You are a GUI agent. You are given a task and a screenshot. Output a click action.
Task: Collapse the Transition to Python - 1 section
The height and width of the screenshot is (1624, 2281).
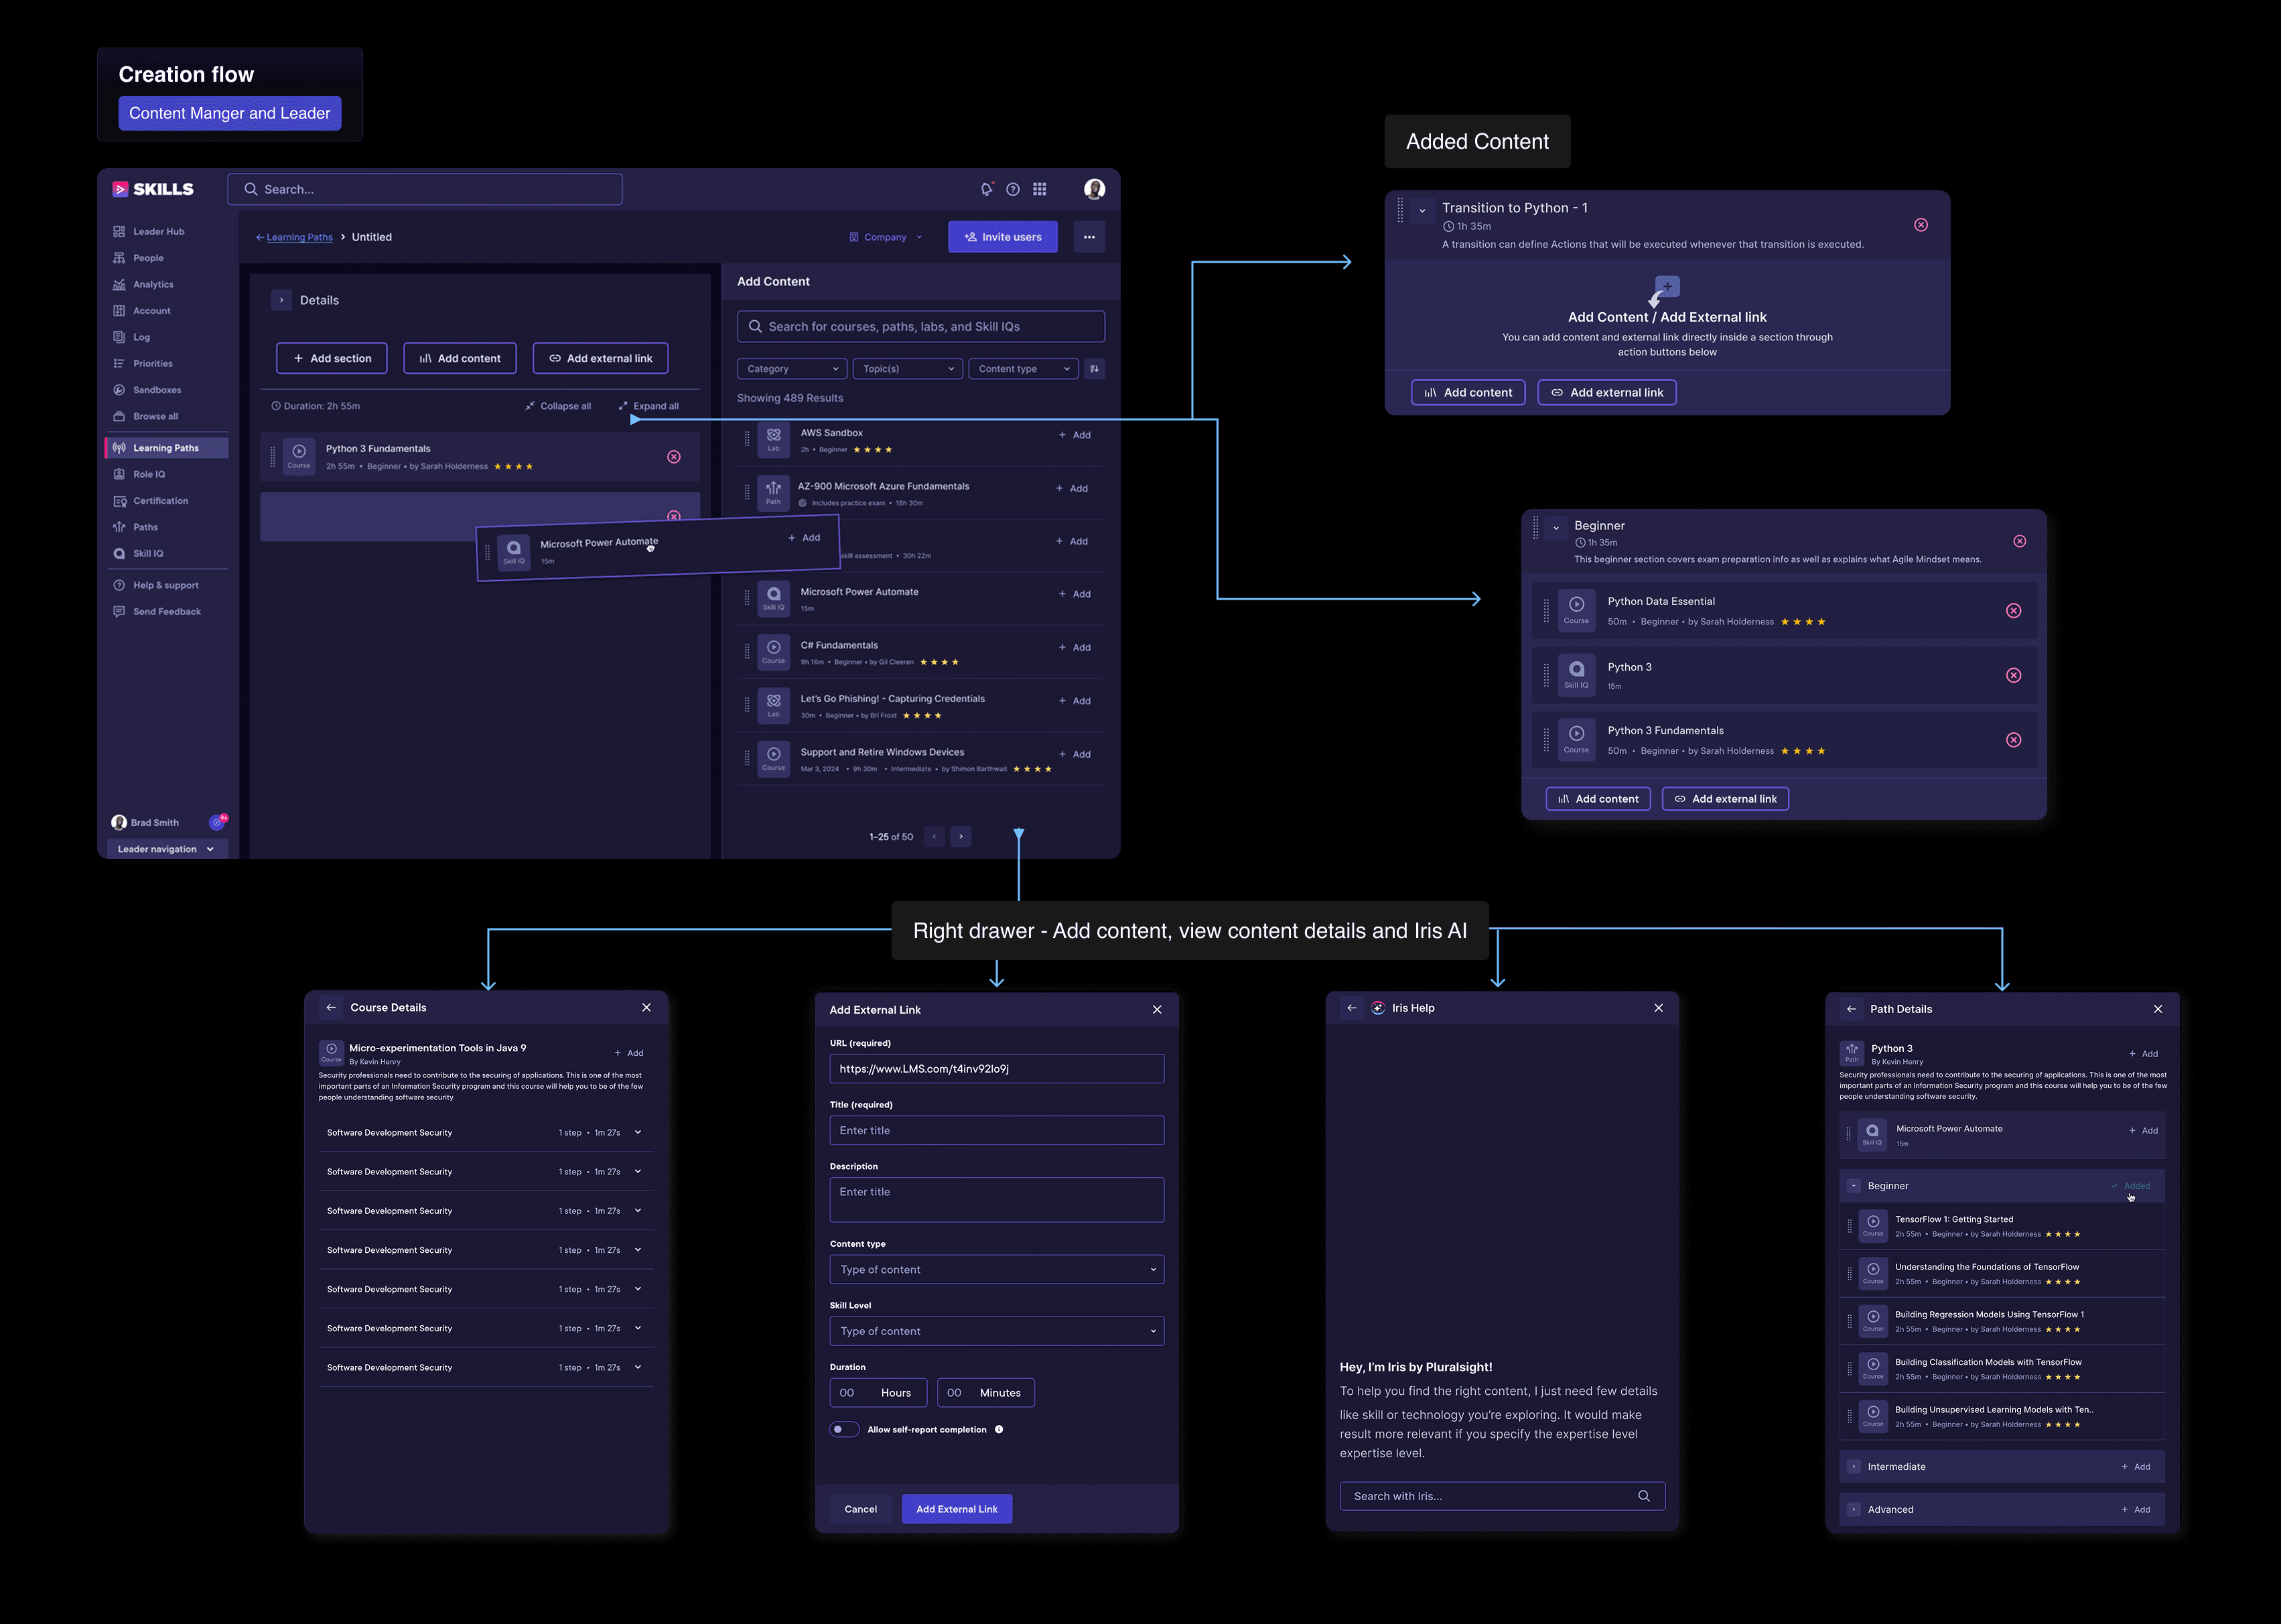(1422, 210)
